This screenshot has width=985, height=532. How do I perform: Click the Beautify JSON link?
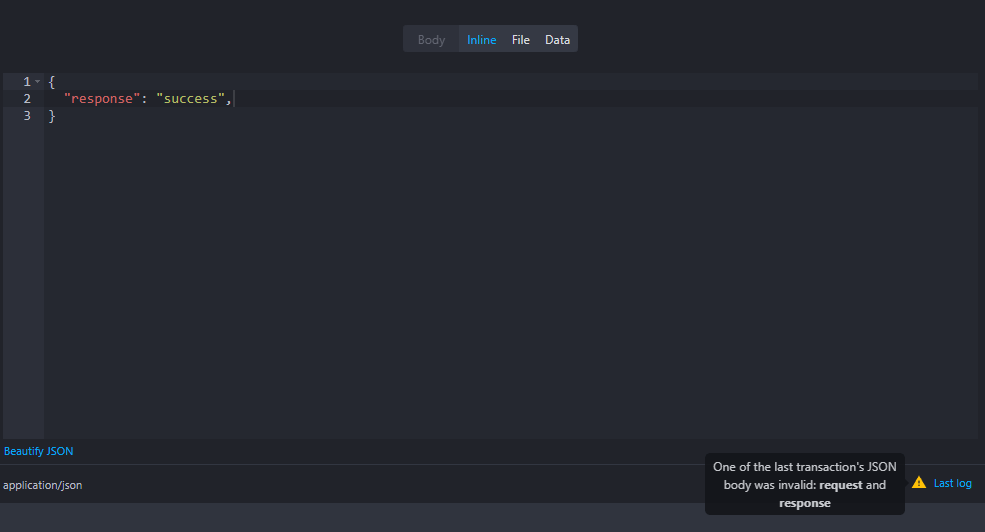tap(38, 451)
